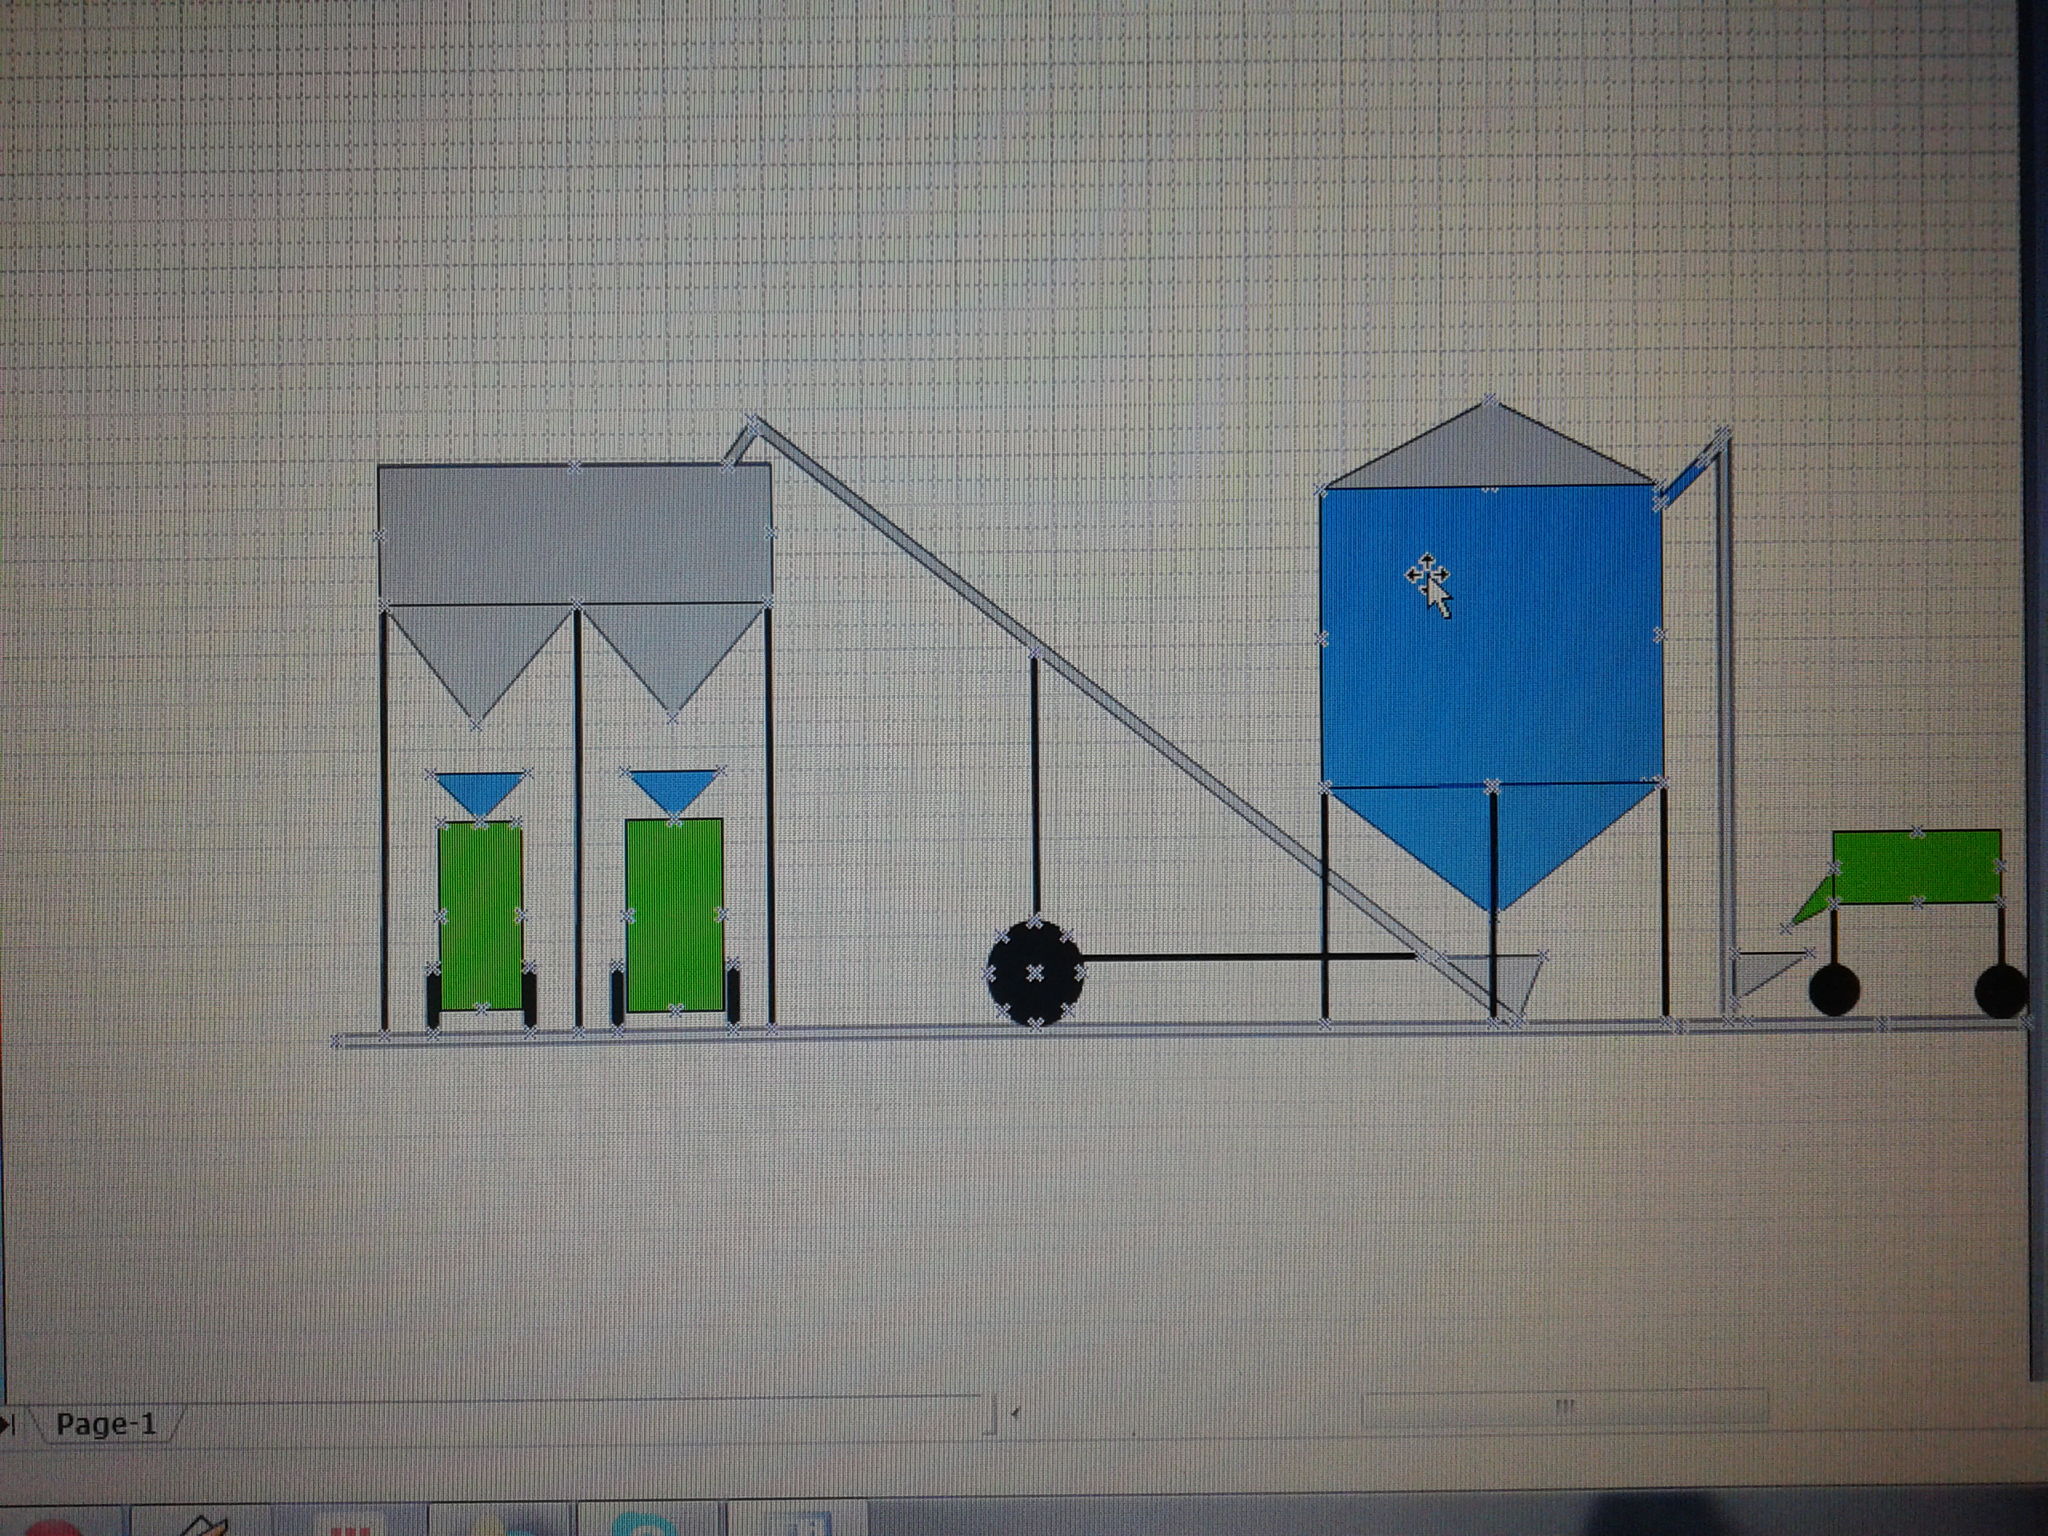
Task: Switch to the Page-1 sheet tab
Action: [105, 1424]
